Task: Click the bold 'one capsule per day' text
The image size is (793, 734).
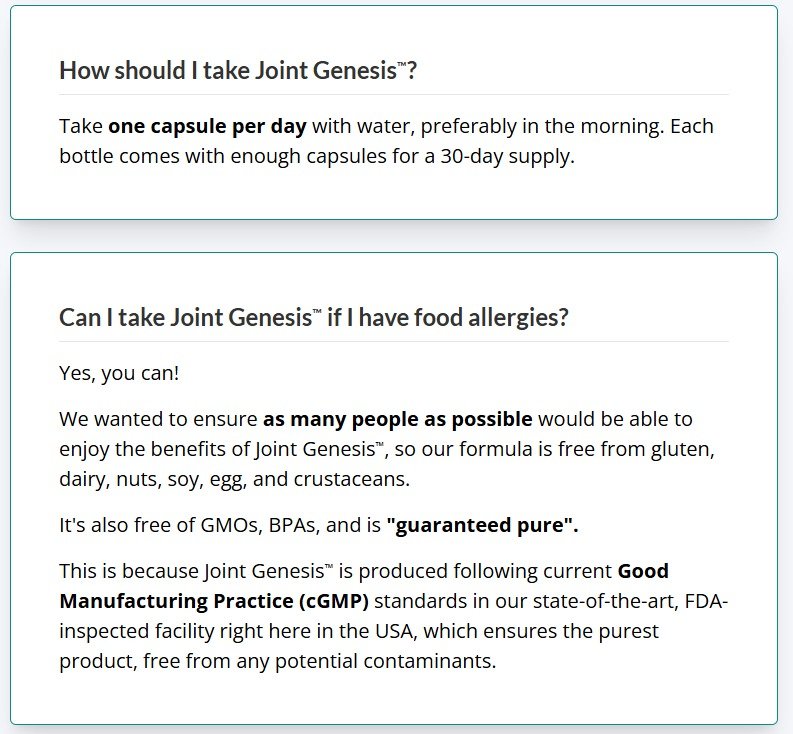Action: pos(208,127)
